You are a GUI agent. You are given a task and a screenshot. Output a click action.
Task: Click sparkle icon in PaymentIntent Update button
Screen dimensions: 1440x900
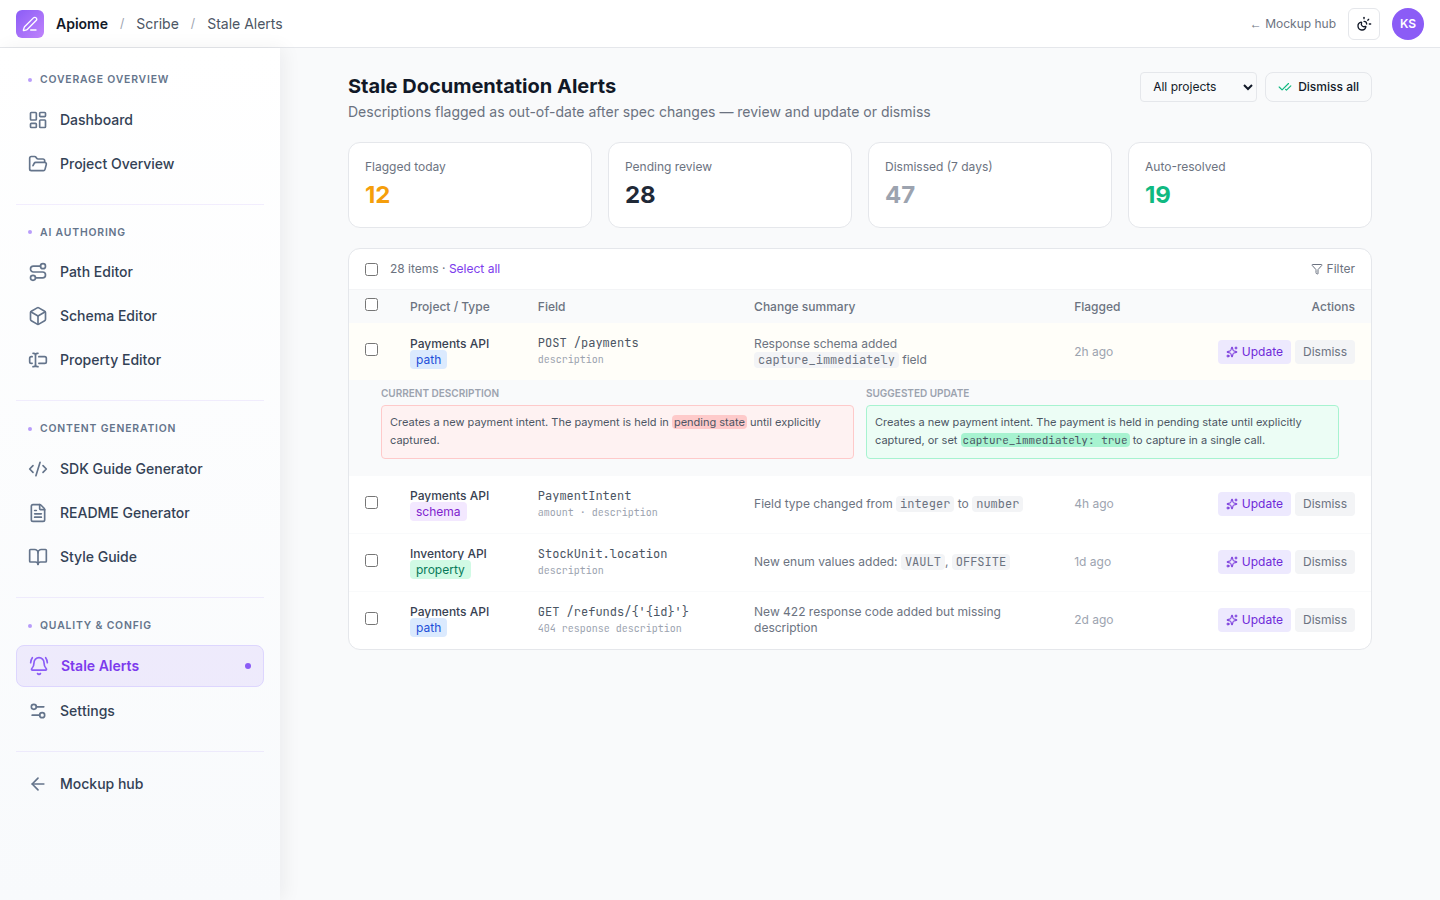pyautogui.click(x=1232, y=504)
